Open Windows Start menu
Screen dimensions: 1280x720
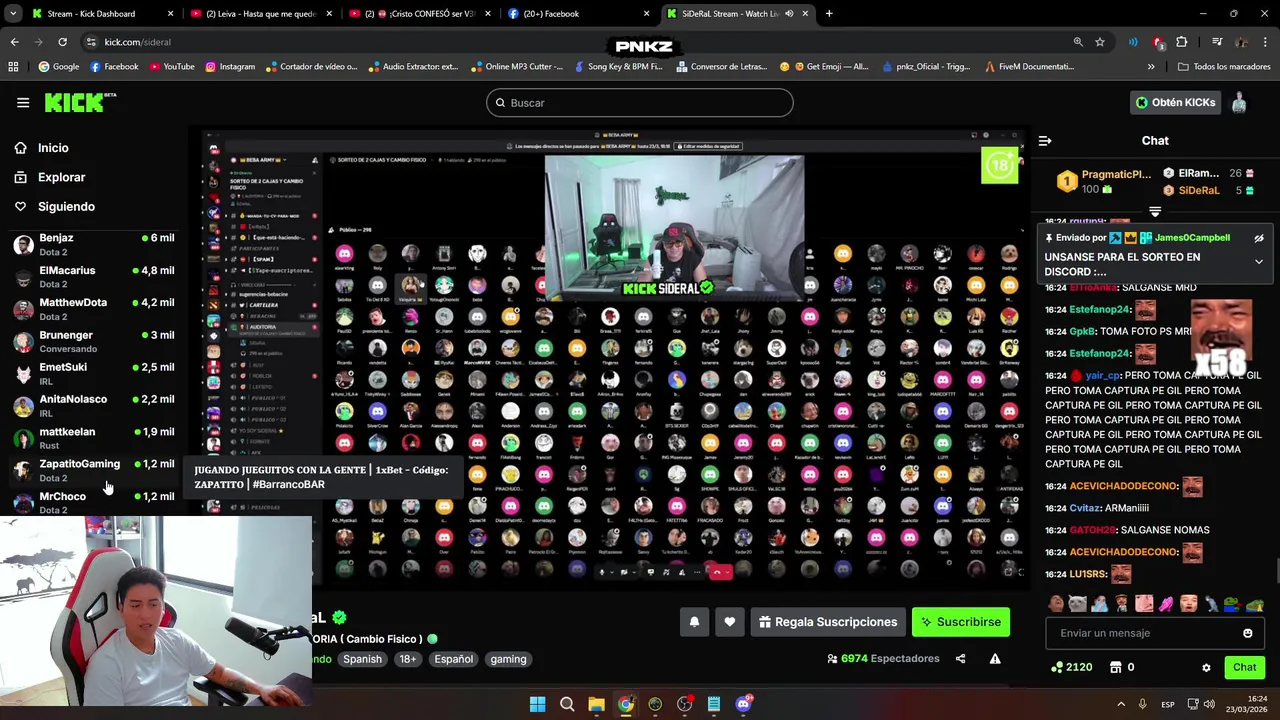tap(538, 704)
